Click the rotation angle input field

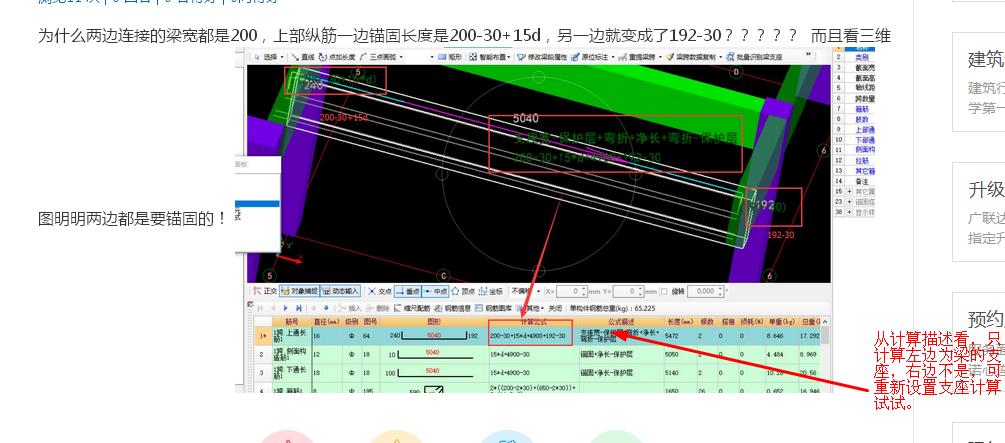point(707,291)
